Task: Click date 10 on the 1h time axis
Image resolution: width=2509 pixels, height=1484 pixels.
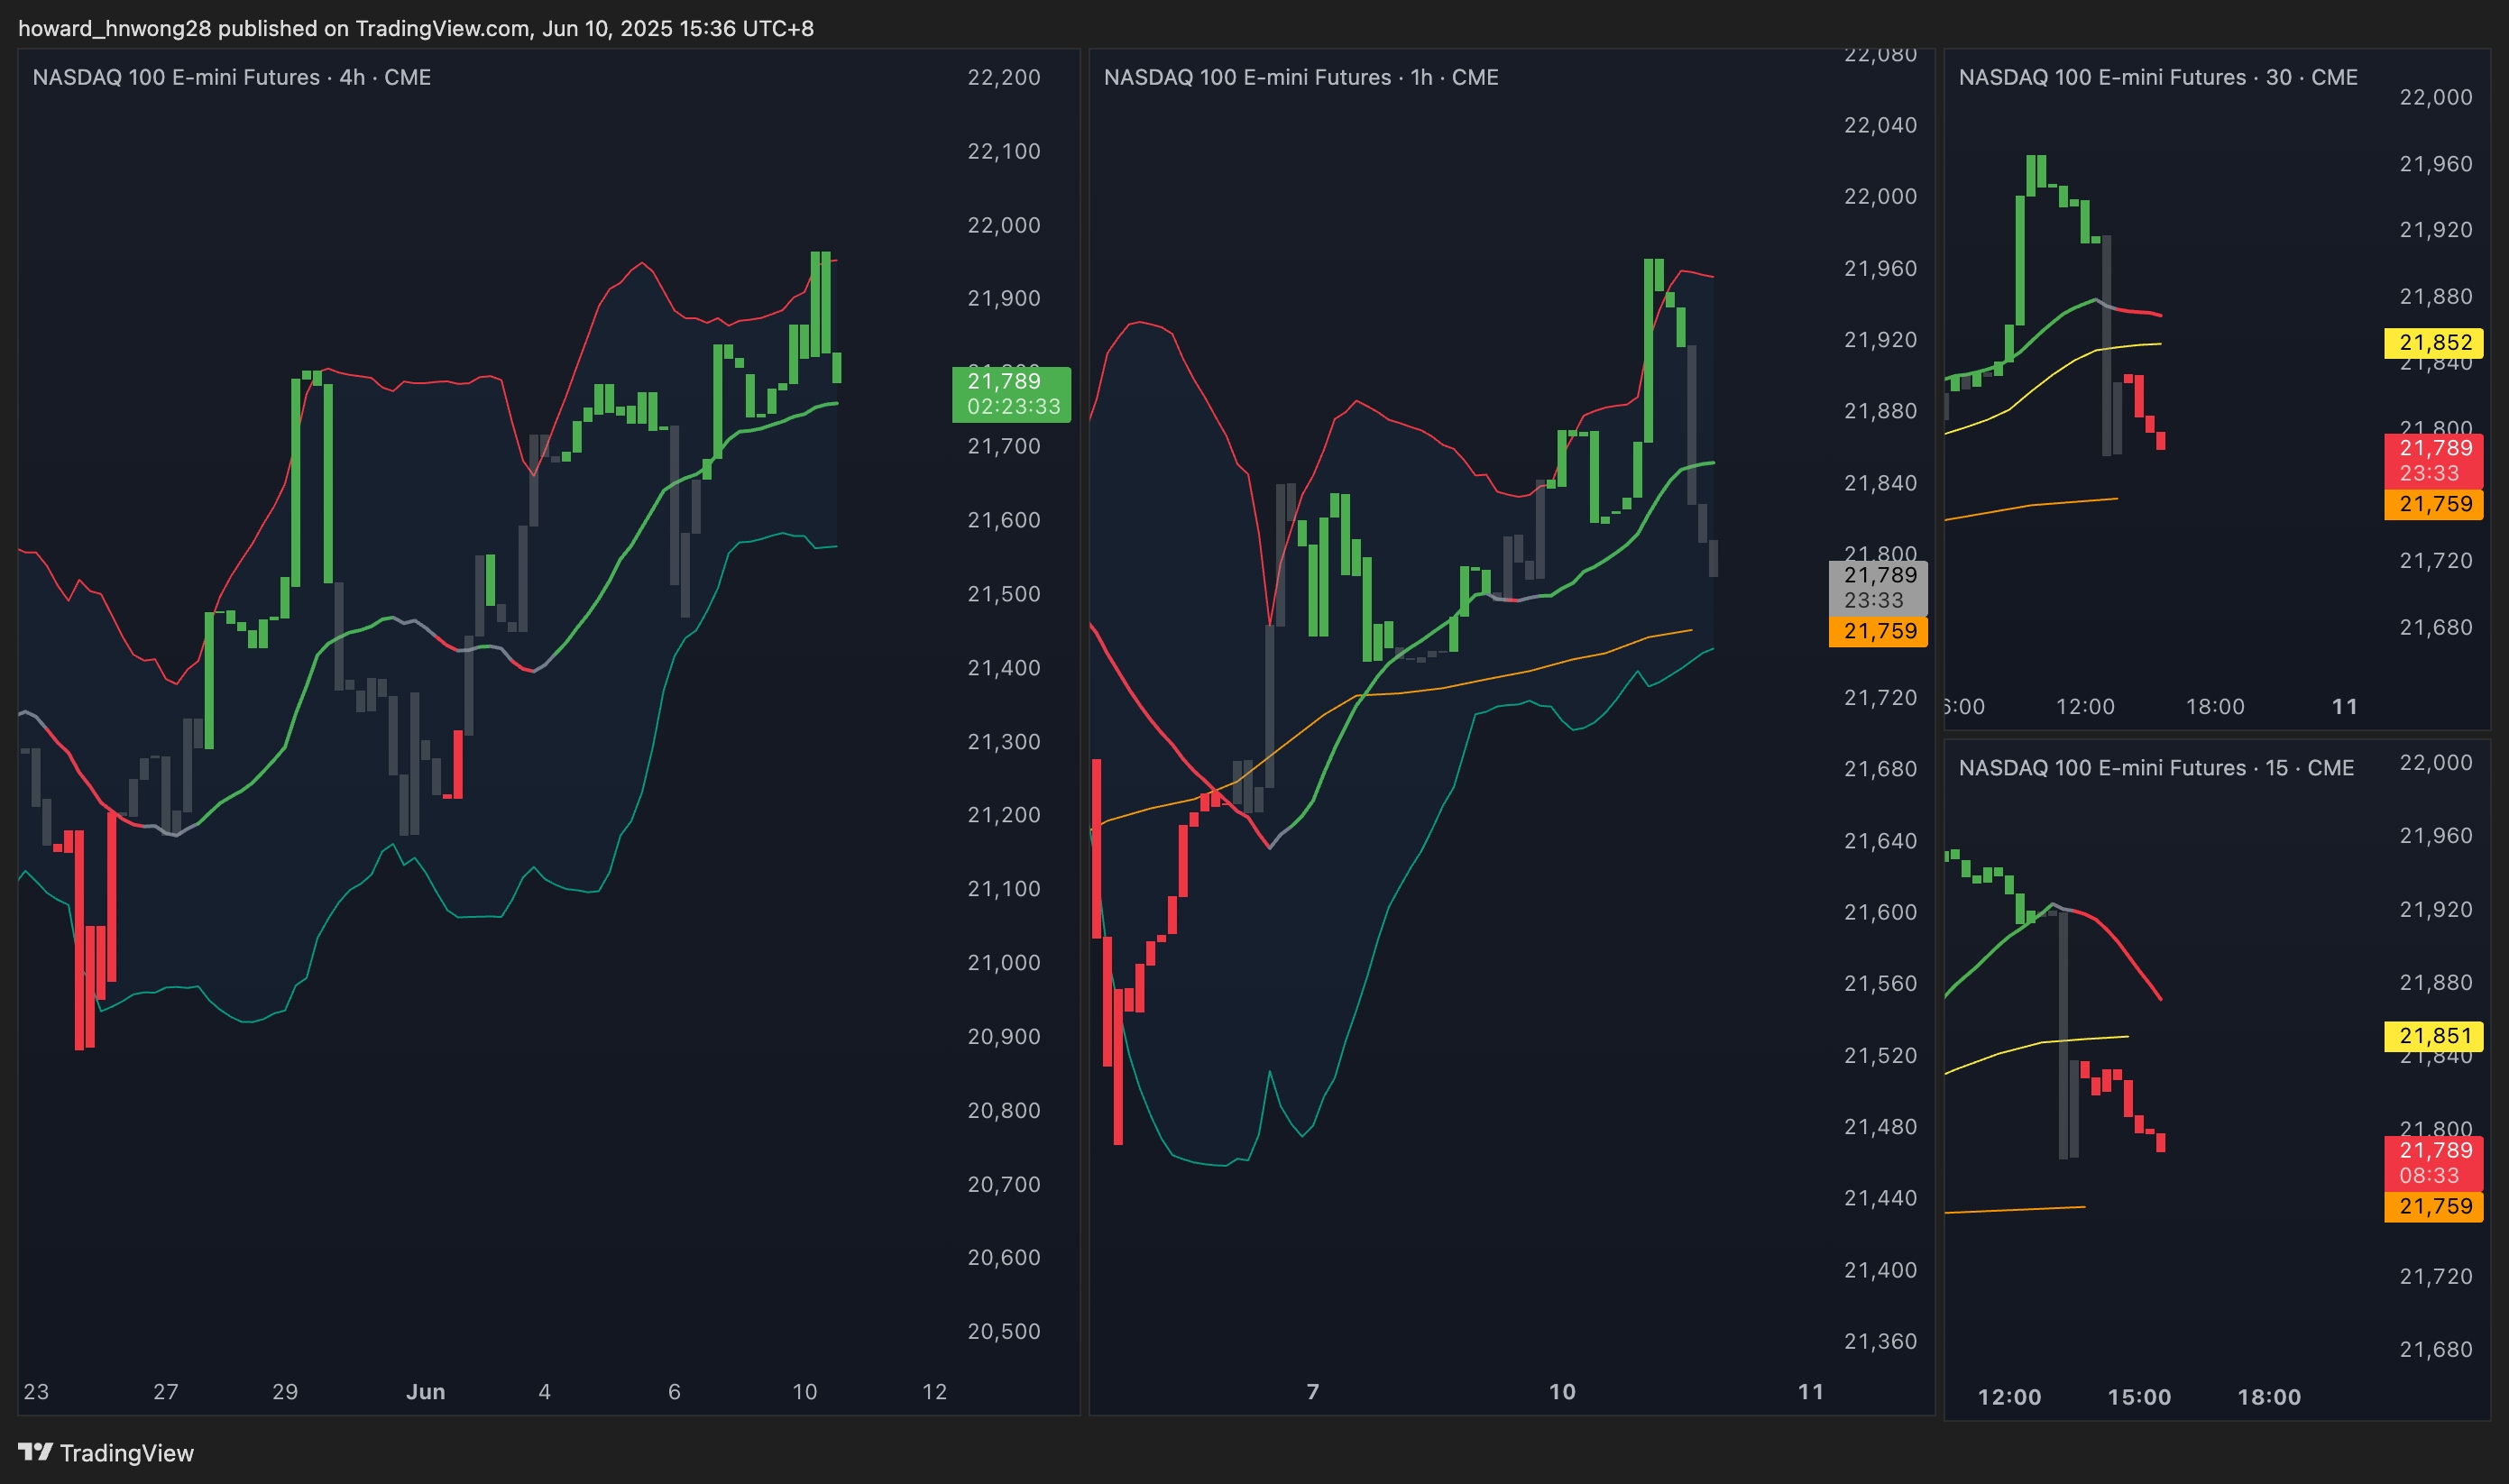Action: pos(1562,1391)
